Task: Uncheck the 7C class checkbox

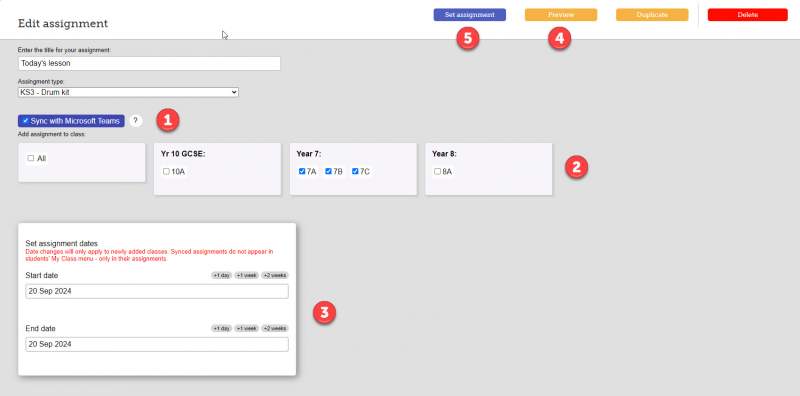Action: 355,171
